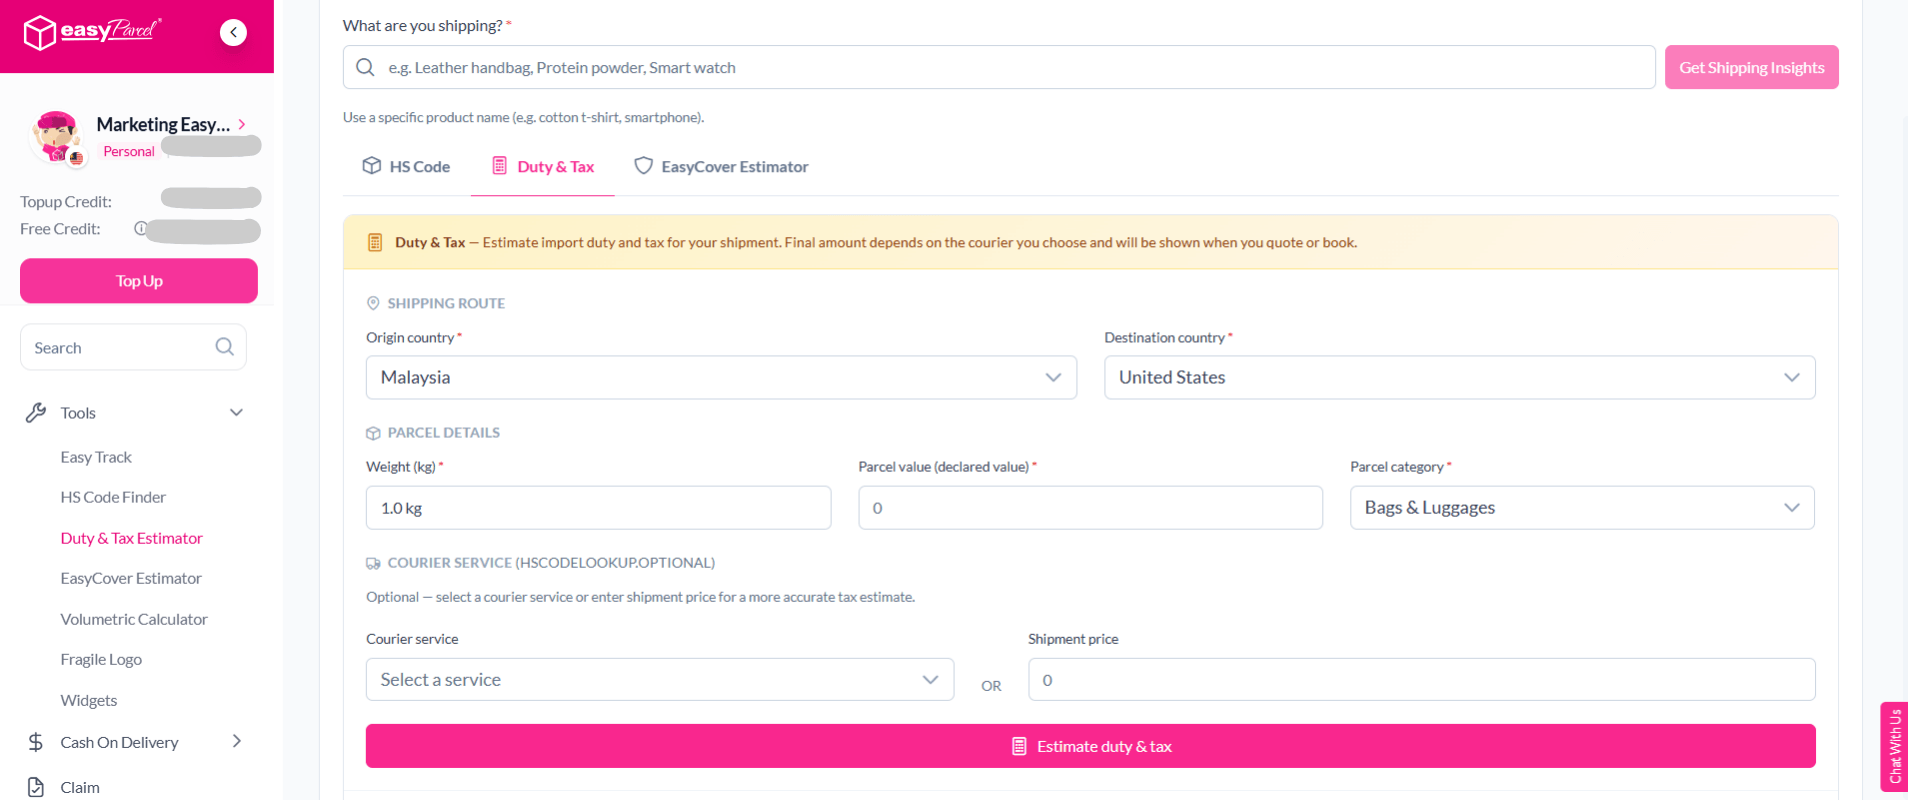Open the Origin country dropdown
The height and width of the screenshot is (800, 1908).
[721, 378]
